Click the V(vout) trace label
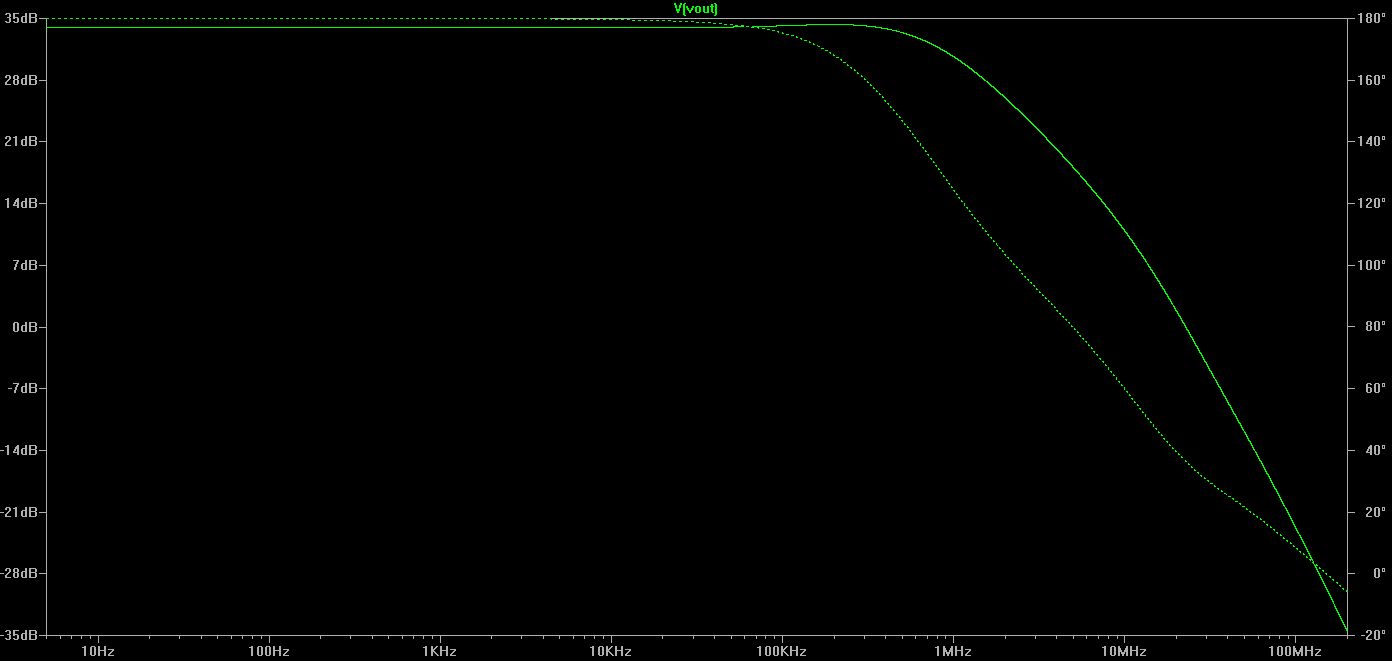1392x661 pixels. 696,8
